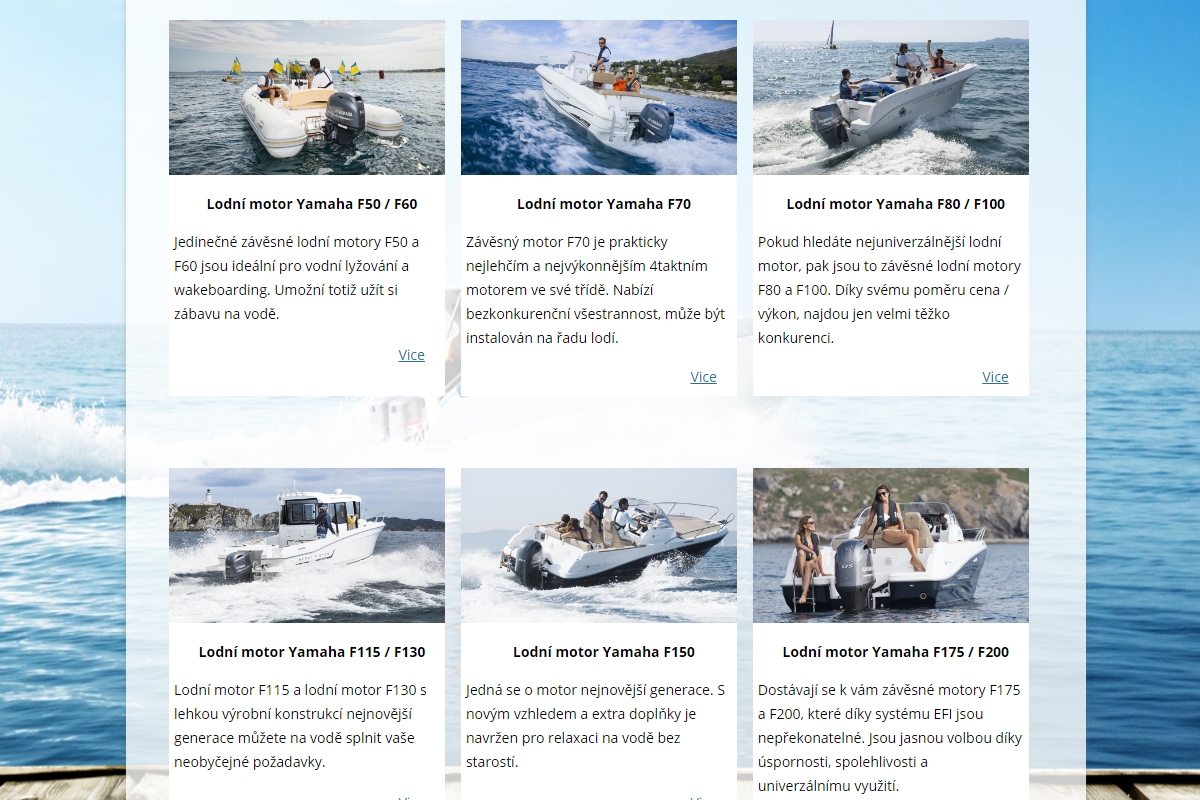The height and width of the screenshot is (800, 1200).
Task: Follow the Více link under the F50 / F60 description
Action: [x=411, y=355]
